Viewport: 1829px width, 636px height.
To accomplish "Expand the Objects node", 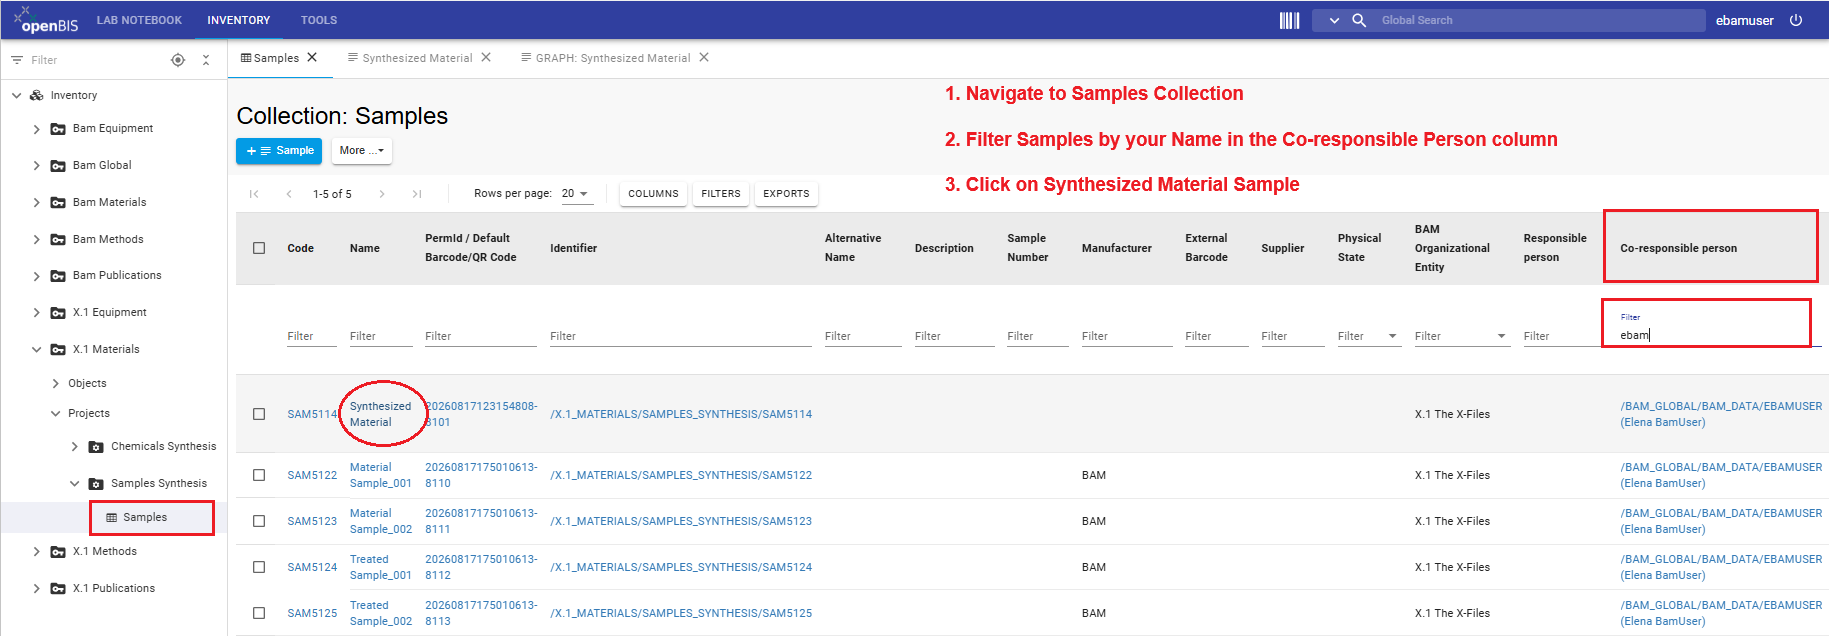I will [x=56, y=384].
